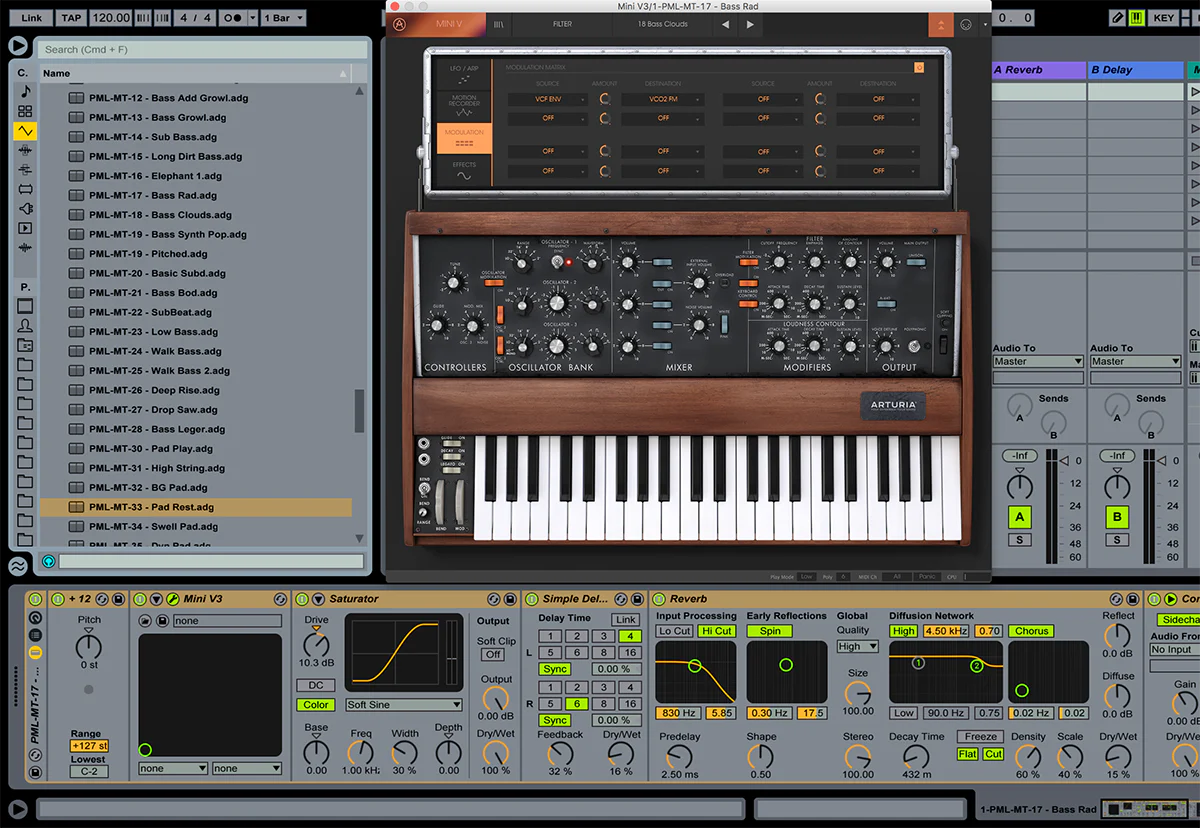Screen dimensions: 1200x828
Task: Open VCF ENV modulation source dropdown
Action: click(547, 100)
